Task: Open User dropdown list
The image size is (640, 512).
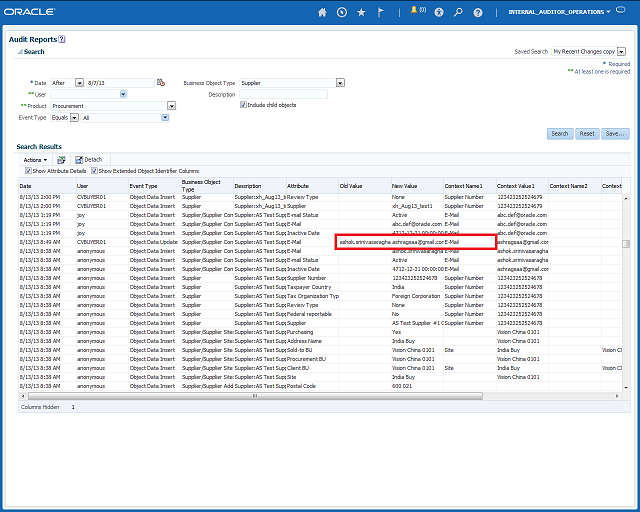Action: pos(123,94)
